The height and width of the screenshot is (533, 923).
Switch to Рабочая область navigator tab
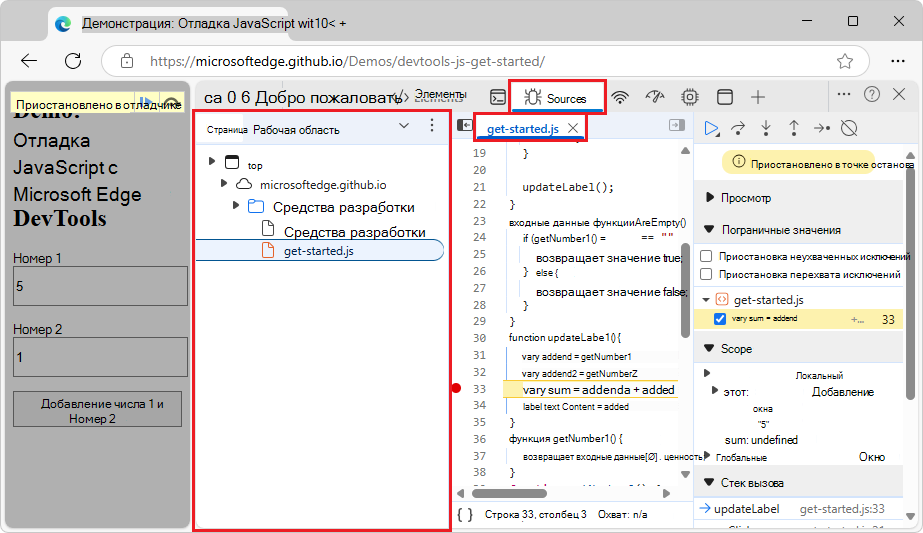click(x=296, y=130)
